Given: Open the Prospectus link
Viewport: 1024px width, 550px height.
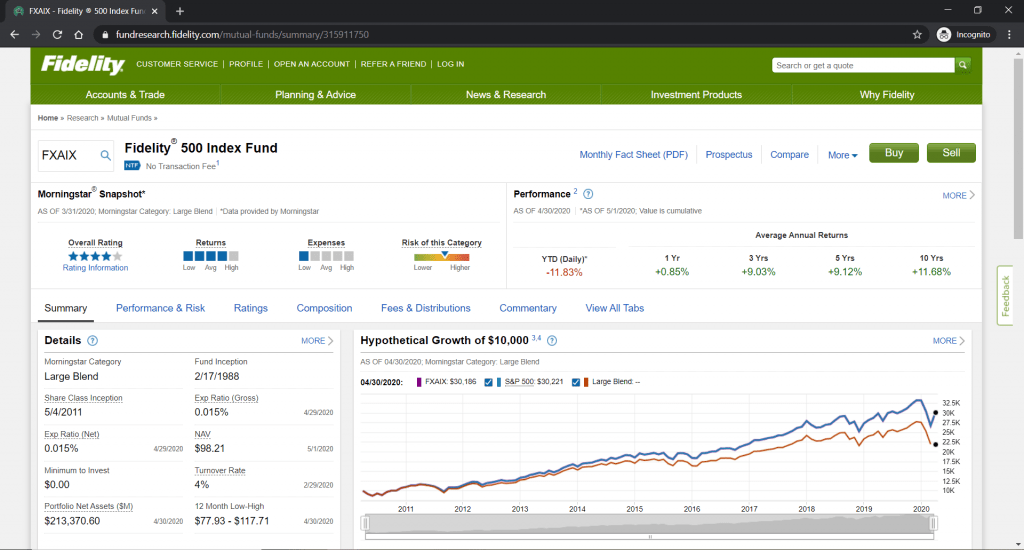Looking at the screenshot, I should pos(729,155).
